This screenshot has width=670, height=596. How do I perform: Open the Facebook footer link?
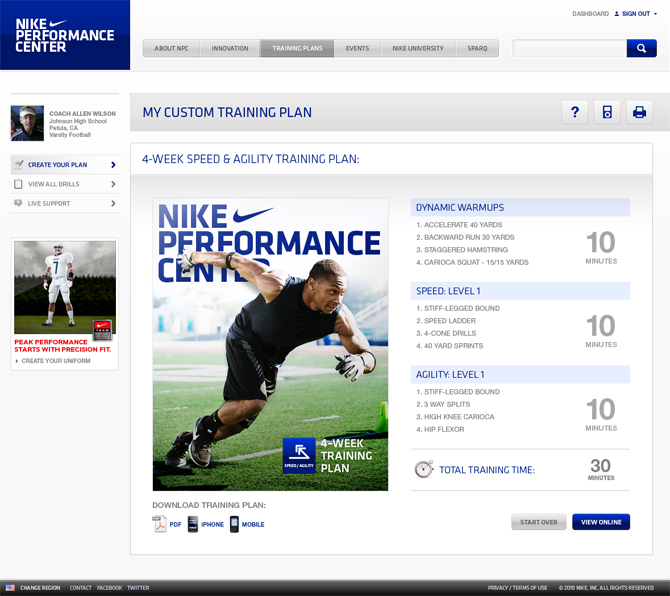coord(109,588)
